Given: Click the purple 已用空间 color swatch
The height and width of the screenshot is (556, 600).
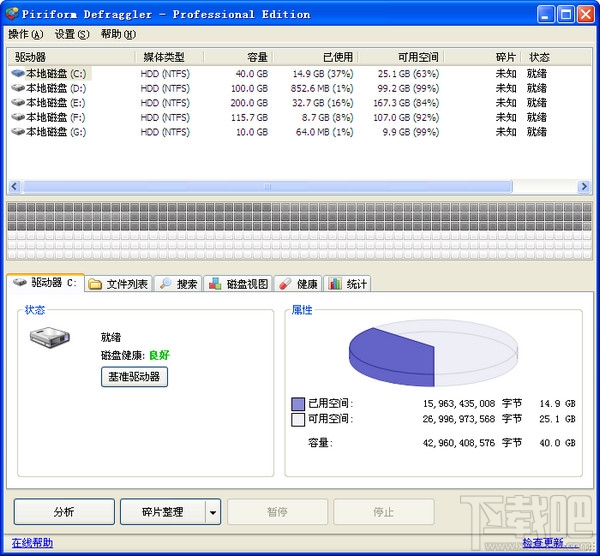Looking at the screenshot, I should [298, 404].
